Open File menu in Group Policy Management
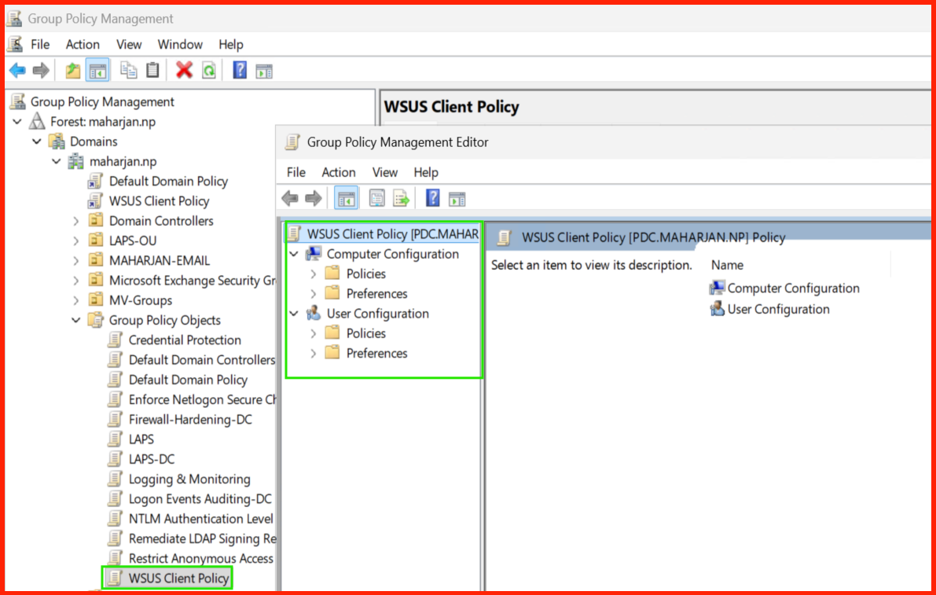The height and width of the screenshot is (595, 936). point(40,45)
